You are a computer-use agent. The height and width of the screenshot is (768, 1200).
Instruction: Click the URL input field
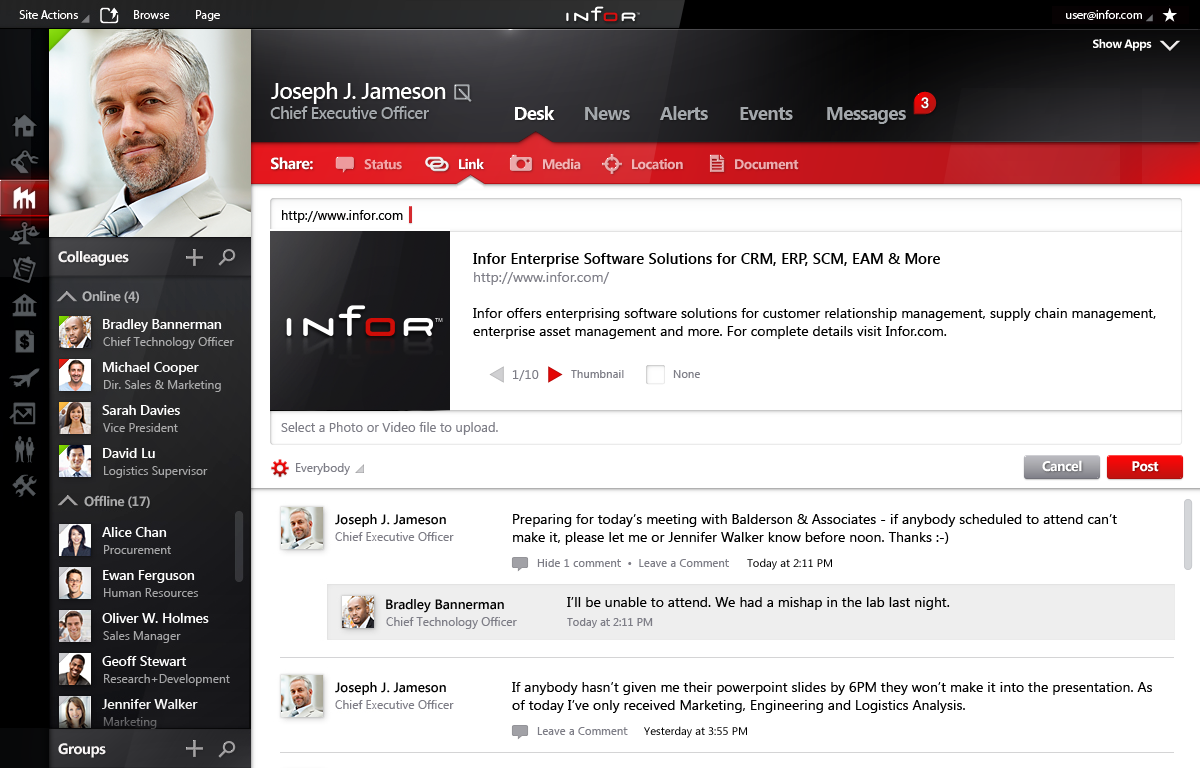pos(726,215)
